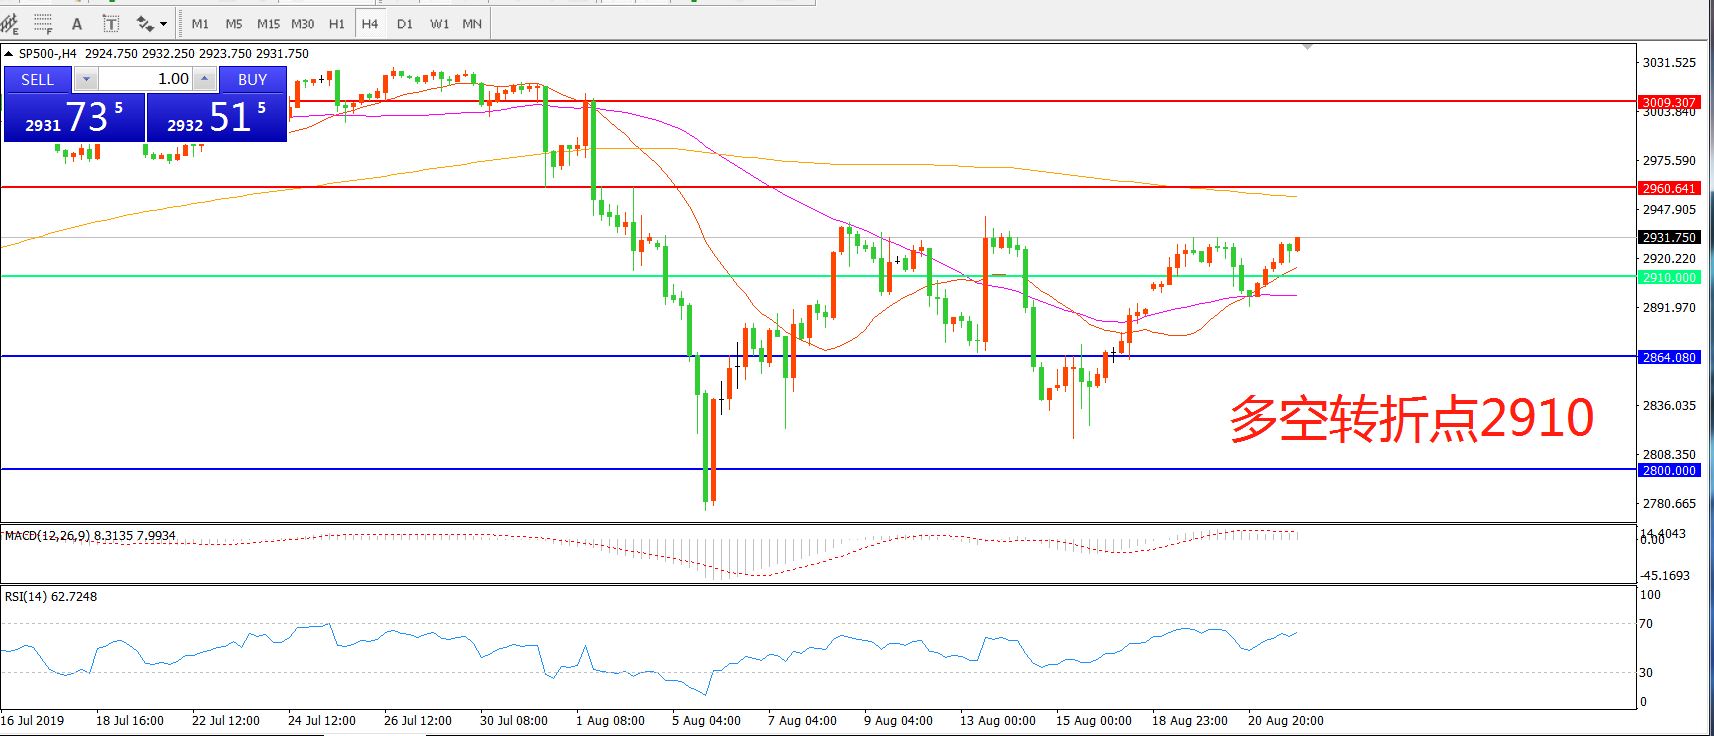Click the SELL button at 2931.73
This screenshot has height=736, width=1714.
(75, 117)
